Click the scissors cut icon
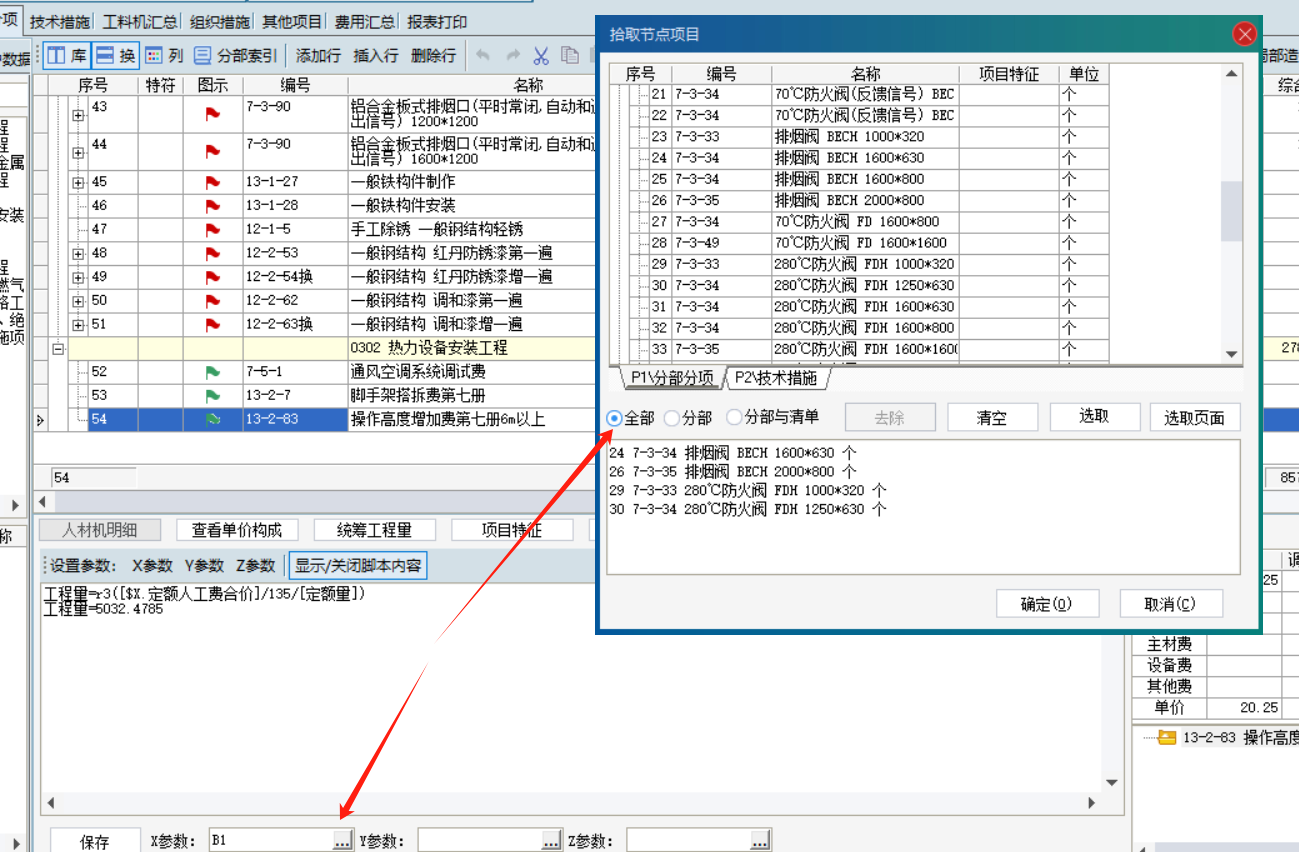Viewport: 1299px width, 852px height. pos(541,56)
